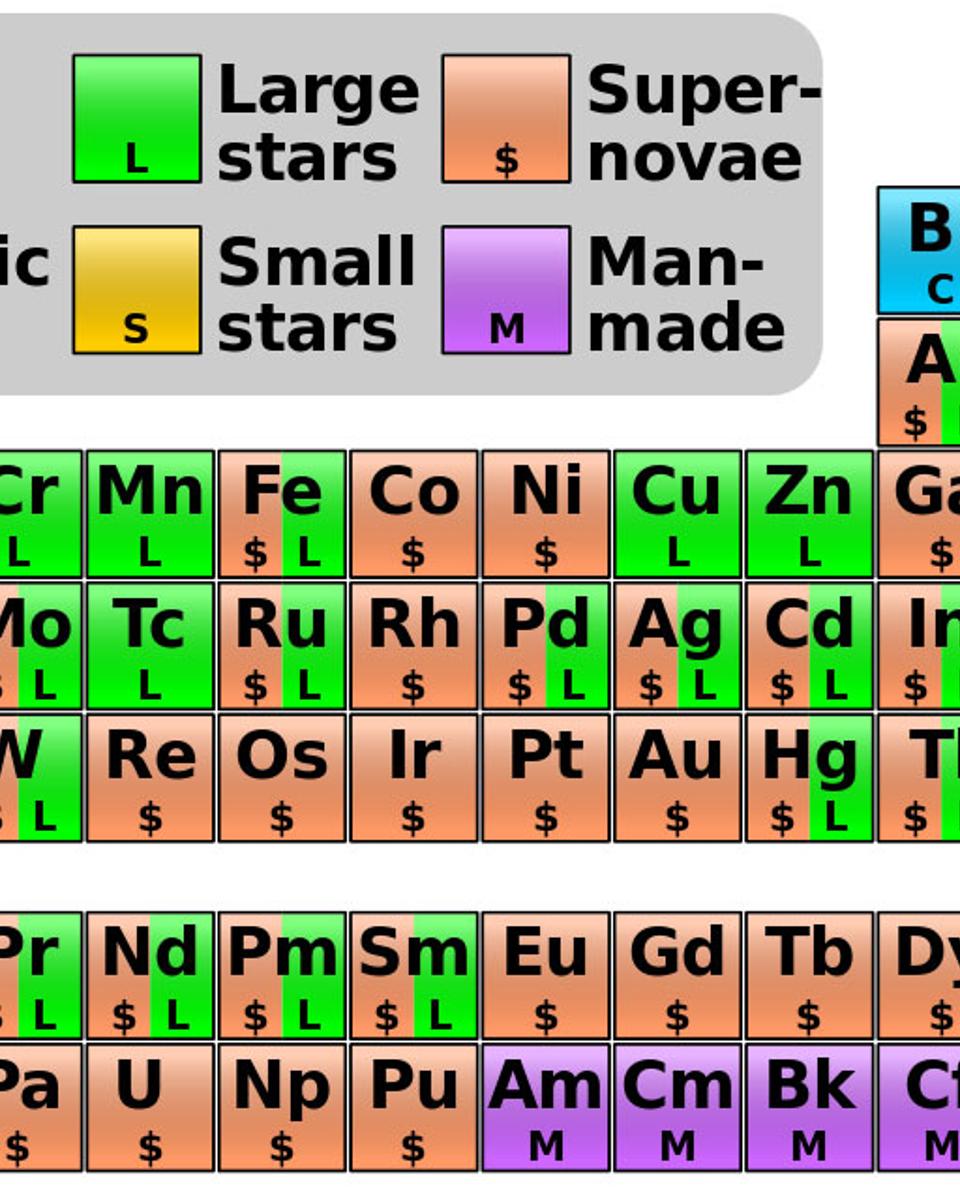Select the Cr element tile
960x1200 pixels.
pyautogui.click(x=41, y=514)
